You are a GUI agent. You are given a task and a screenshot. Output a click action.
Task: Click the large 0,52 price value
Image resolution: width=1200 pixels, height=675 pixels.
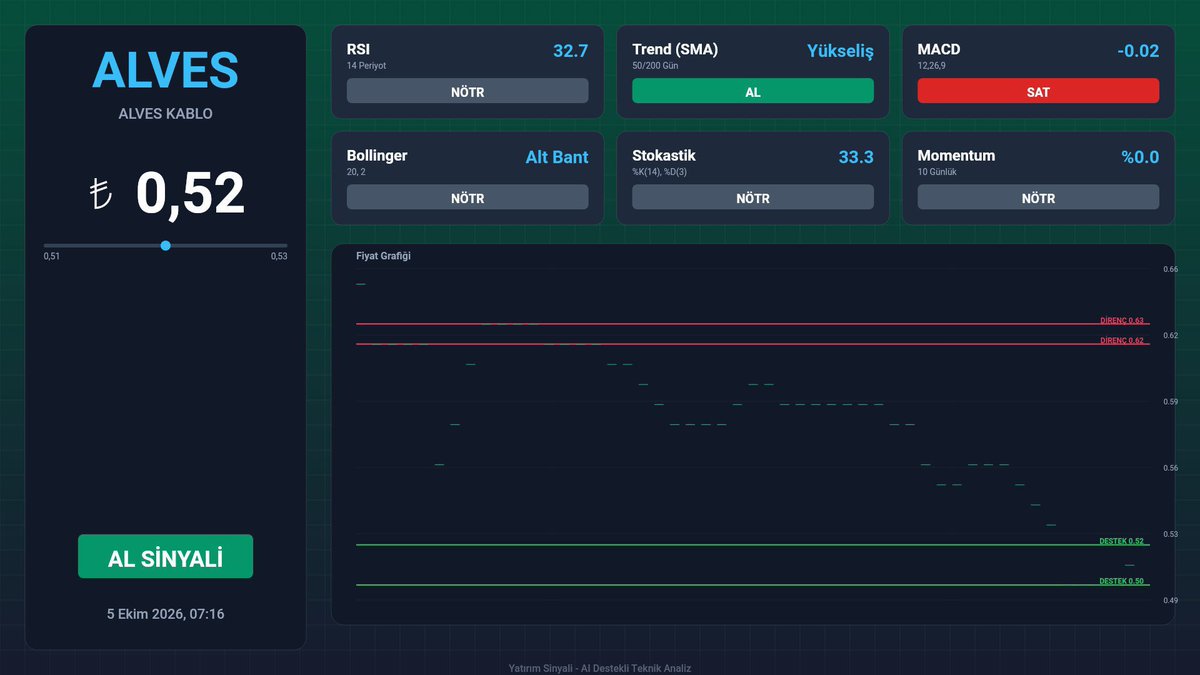coord(191,194)
